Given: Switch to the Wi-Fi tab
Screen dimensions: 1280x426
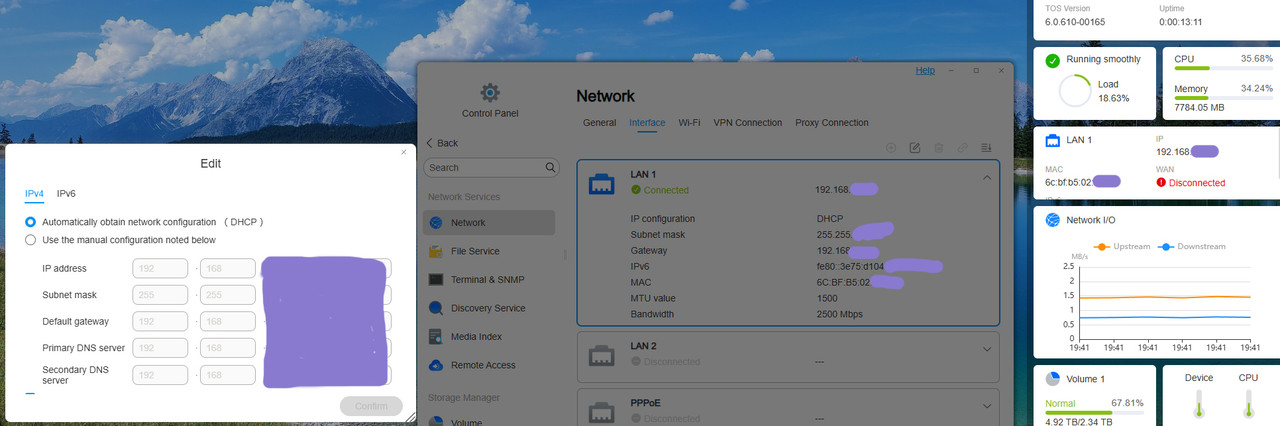Looking at the screenshot, I should coord(689,123).
